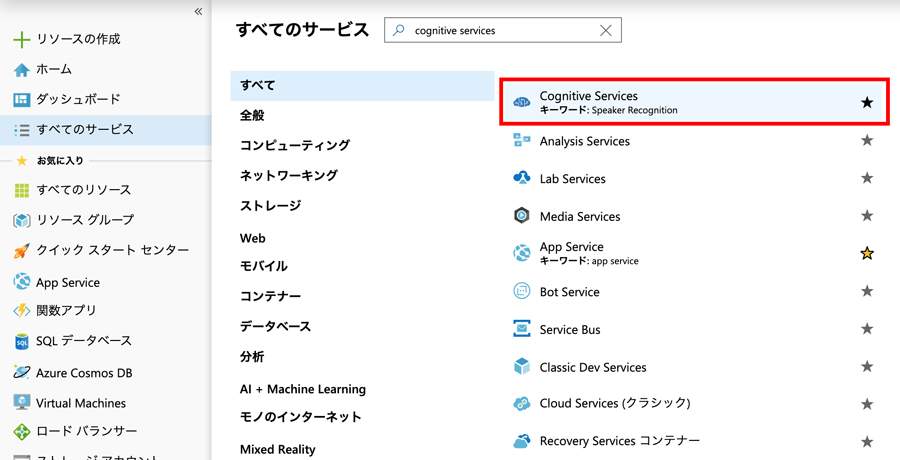Click the rocket icon for クイック スタート センター

[x=21, y=251]
